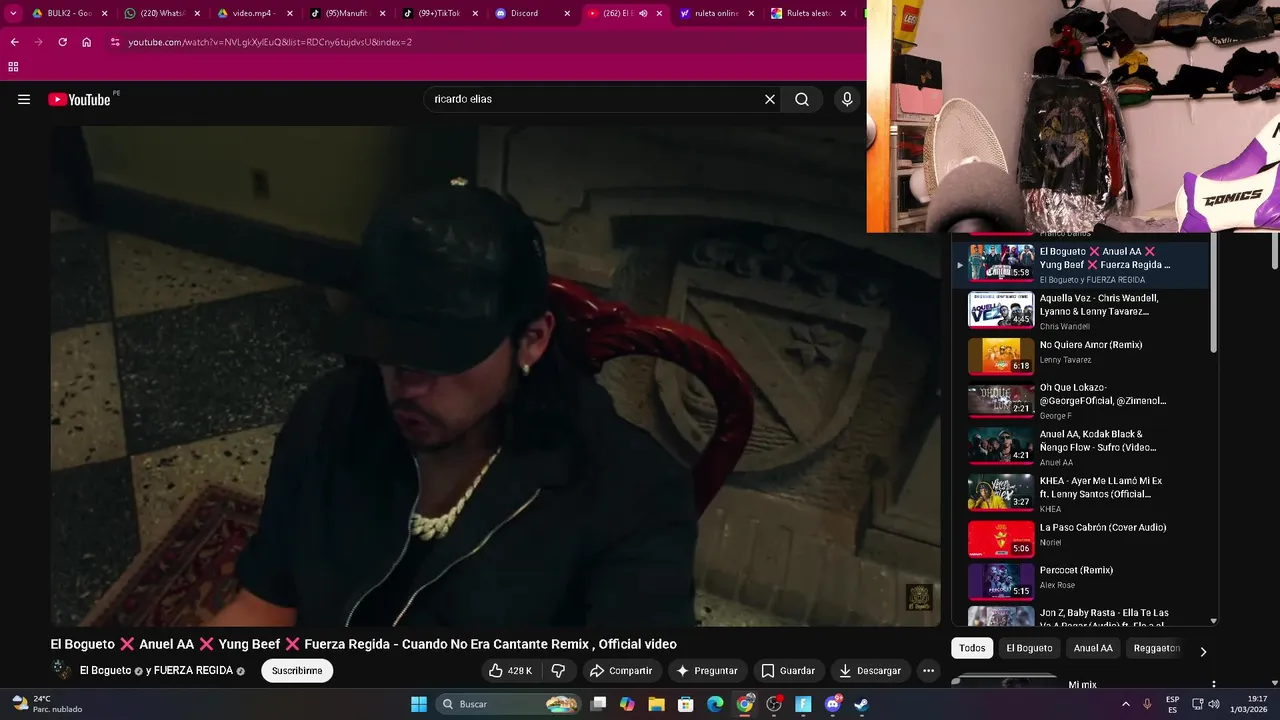1280x720 pixels.
Task: Select the El Bogueto filter chip
Action: (x=1029, y=648)
